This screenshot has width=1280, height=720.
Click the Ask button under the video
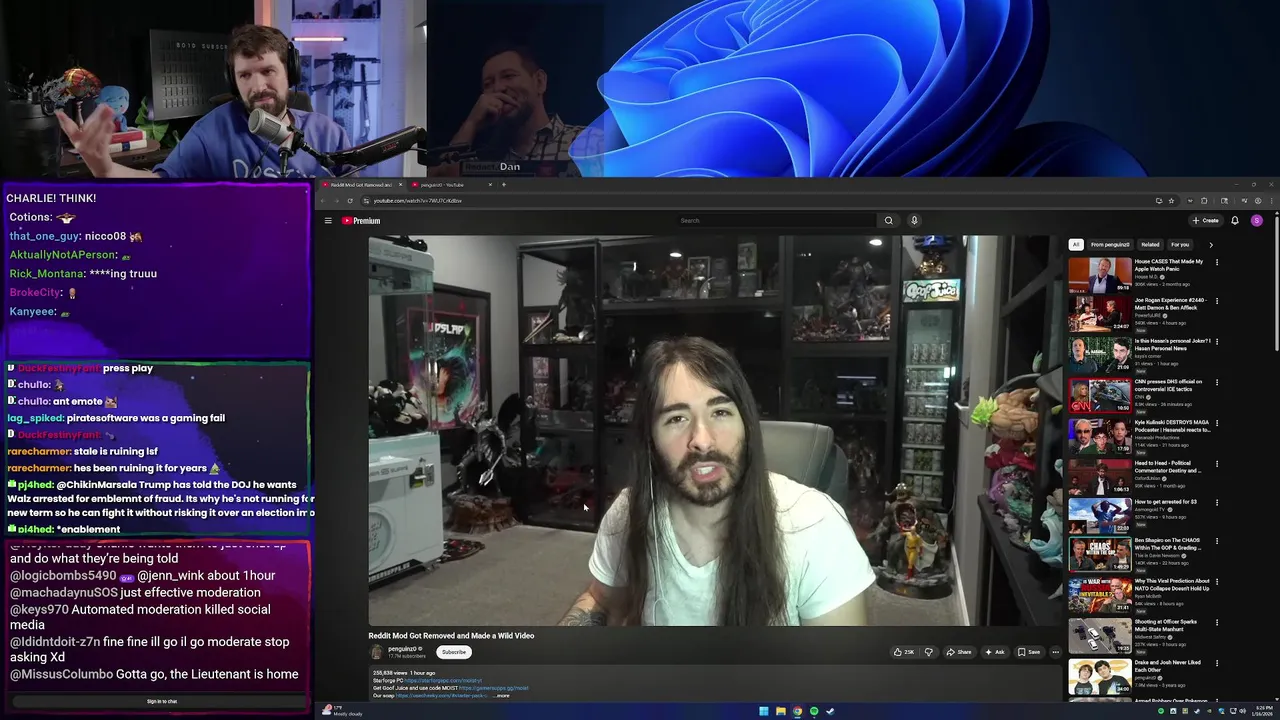[x=995, y=652]
